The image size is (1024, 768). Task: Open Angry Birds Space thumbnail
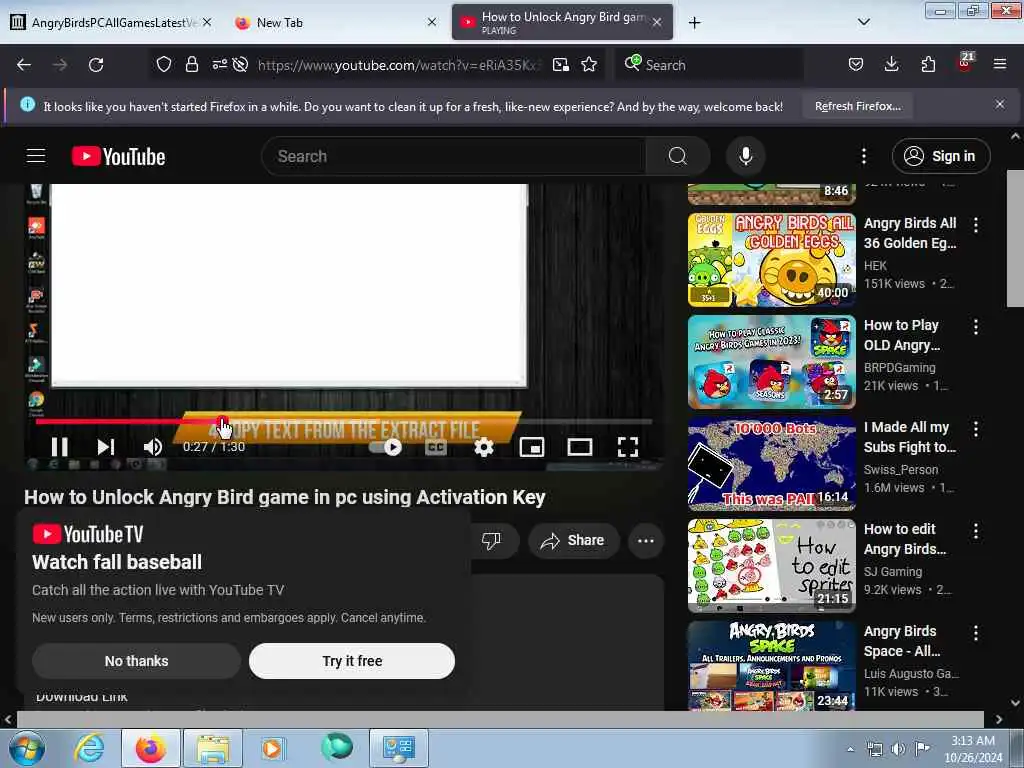click(771, 665)
